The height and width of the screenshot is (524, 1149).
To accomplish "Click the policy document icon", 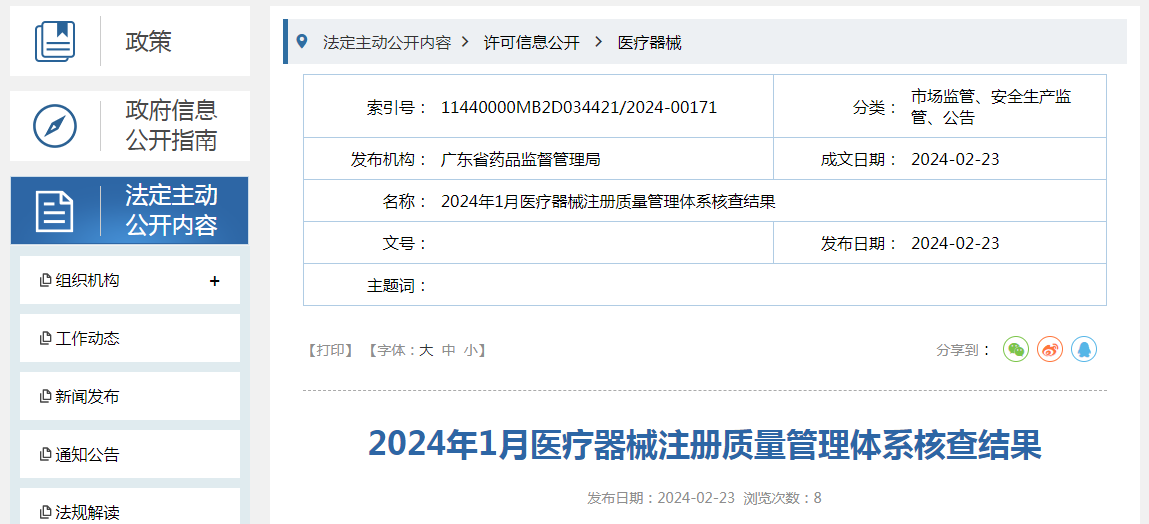I will tap(55, 41).
